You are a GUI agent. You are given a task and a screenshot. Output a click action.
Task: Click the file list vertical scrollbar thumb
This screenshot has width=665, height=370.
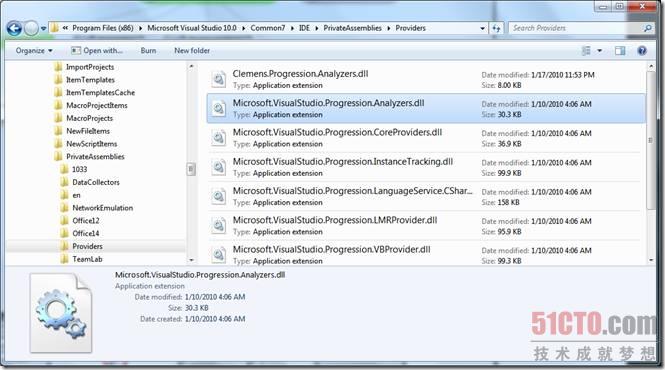tap(651, 140)
